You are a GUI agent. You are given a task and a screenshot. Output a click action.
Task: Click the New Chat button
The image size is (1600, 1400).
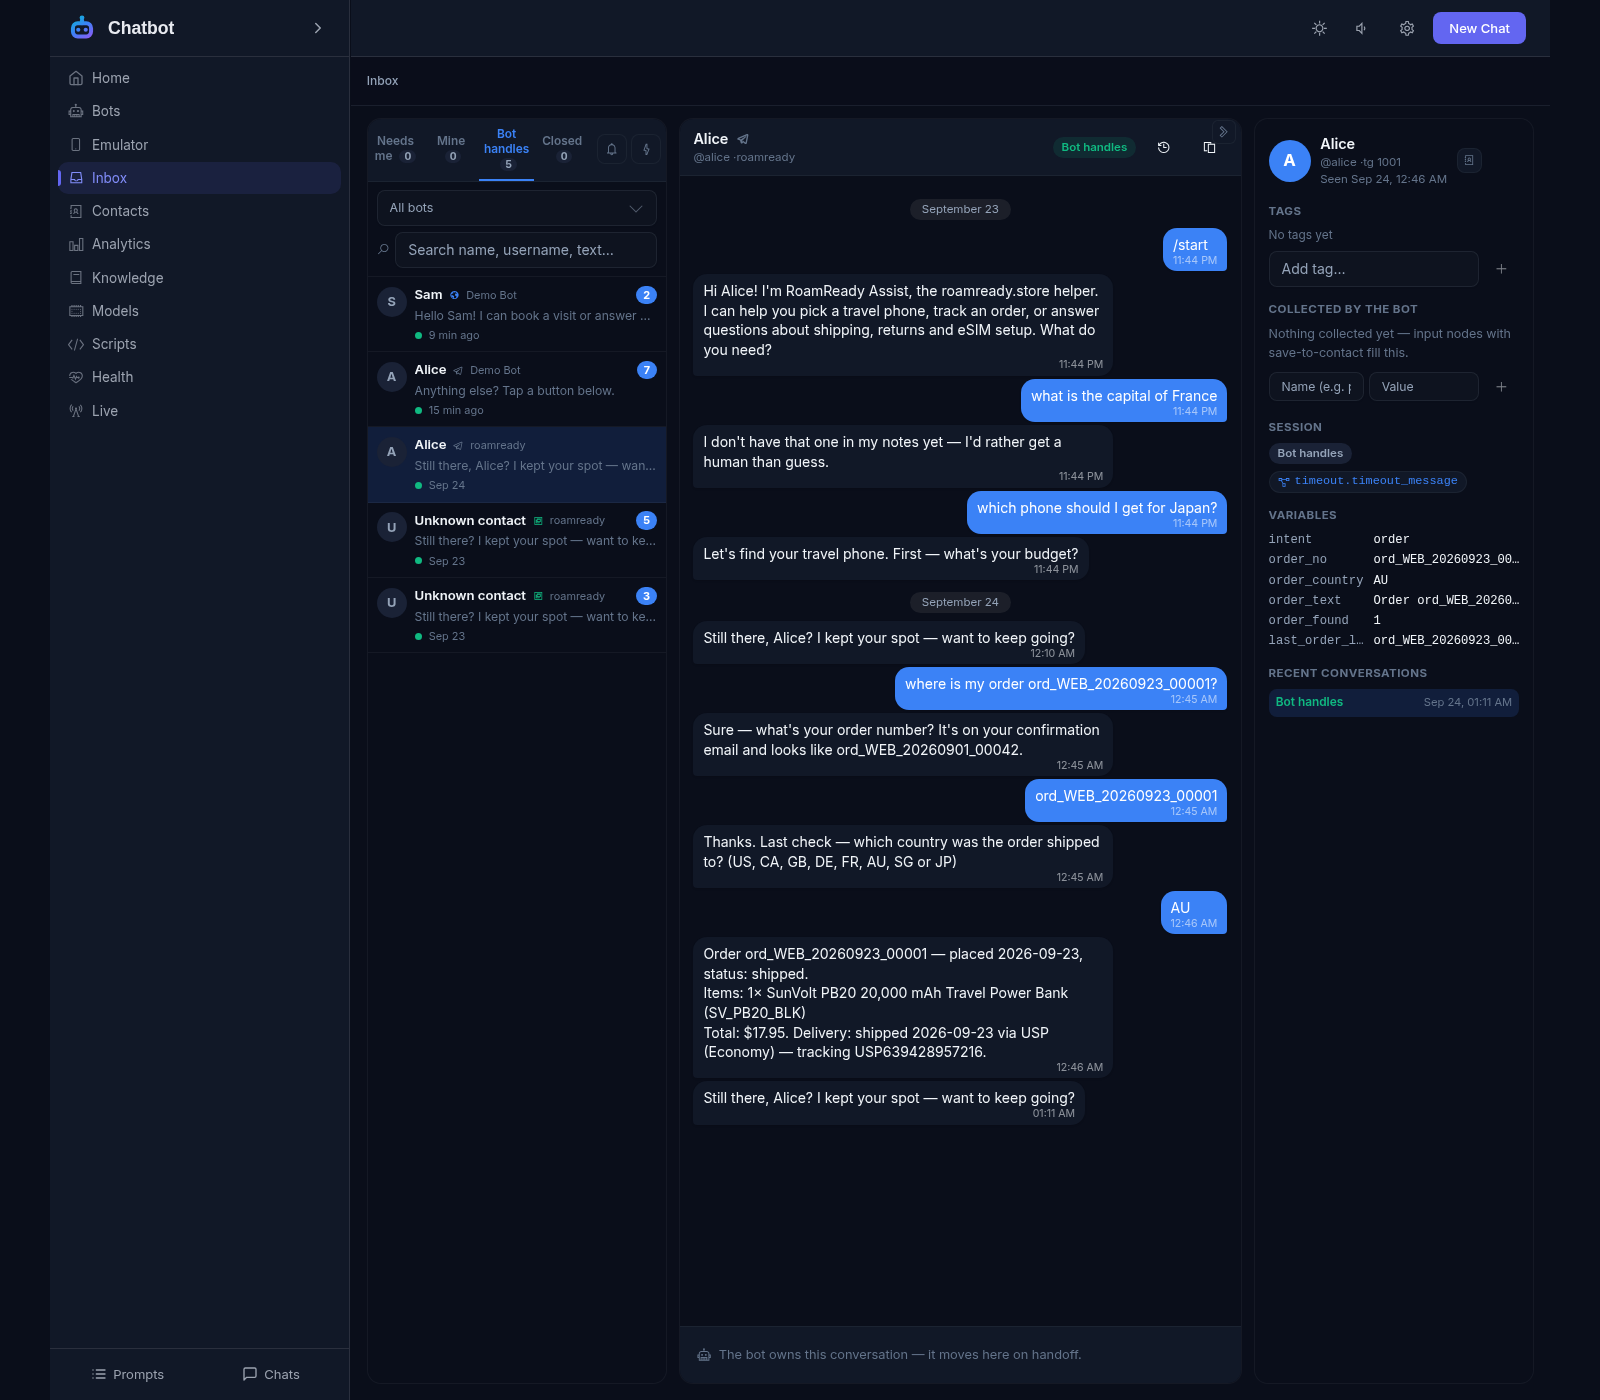pyautogui.click(x=1479, y=28)
